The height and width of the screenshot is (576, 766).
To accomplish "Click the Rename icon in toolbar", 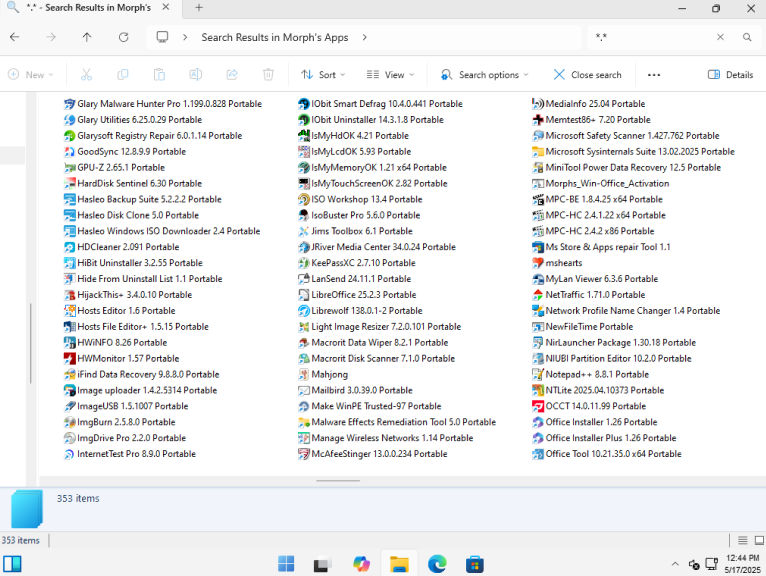I will [195, 75].
